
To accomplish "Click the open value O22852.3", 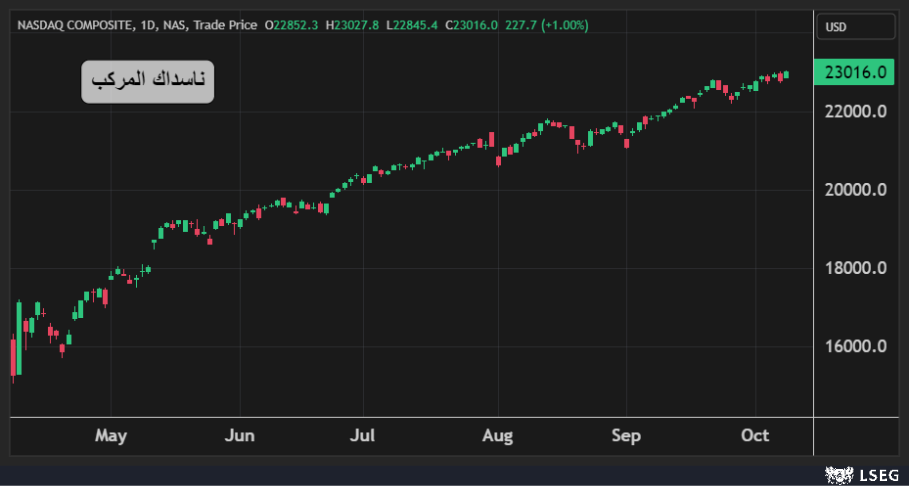I will coord(291,24).
